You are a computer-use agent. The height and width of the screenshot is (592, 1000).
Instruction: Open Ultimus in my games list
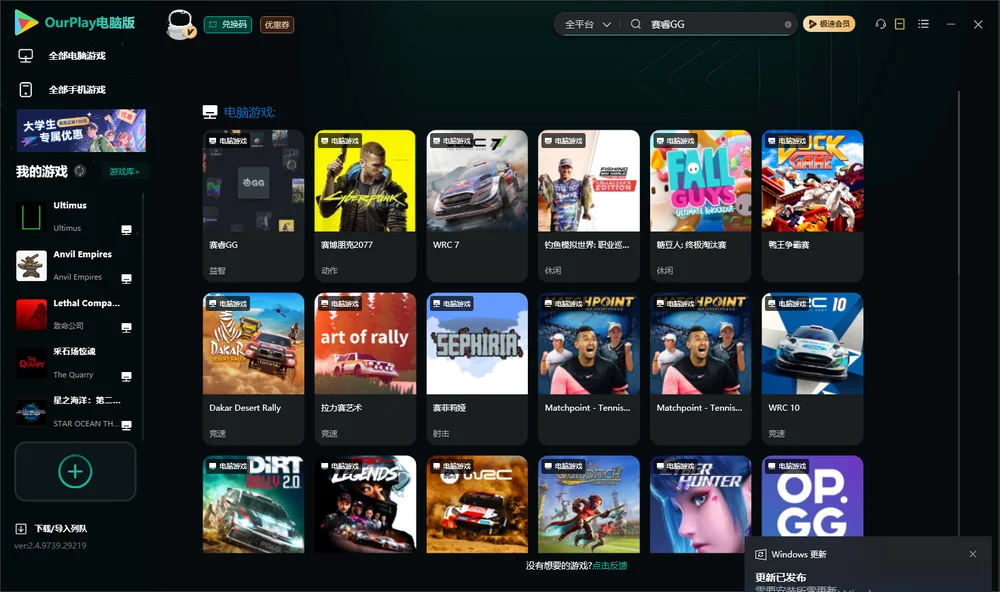pos(75,217)
